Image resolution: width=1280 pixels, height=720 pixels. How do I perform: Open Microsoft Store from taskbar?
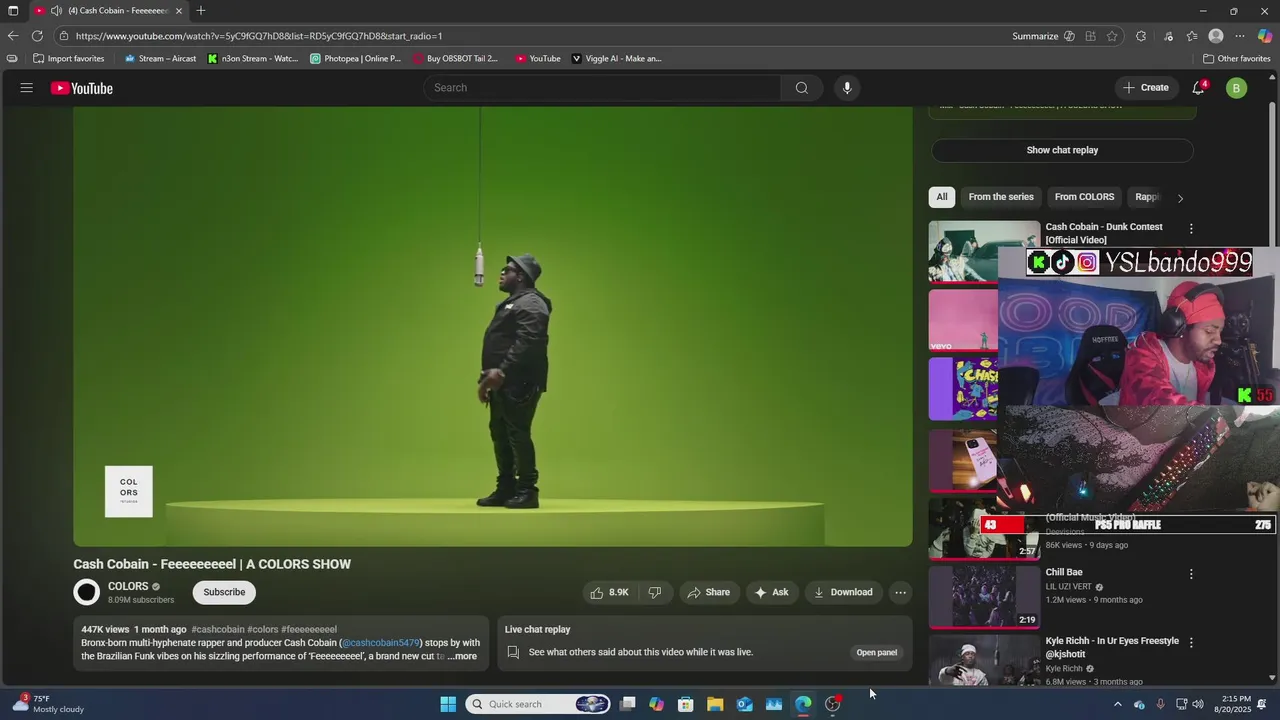click(x=686, y=704)
